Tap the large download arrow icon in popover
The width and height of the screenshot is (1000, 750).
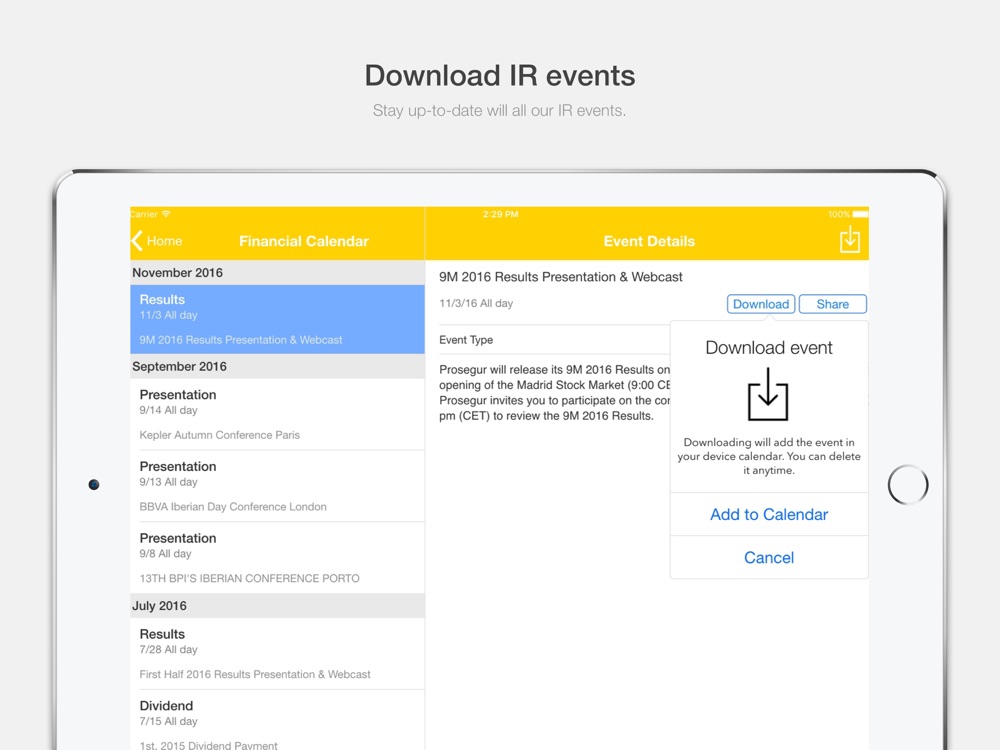tap(768, 394)
